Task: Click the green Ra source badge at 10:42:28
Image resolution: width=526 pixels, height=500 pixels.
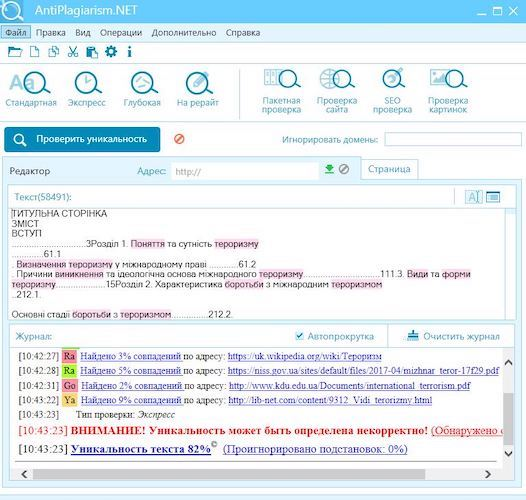Action: (x=69, y=371)
